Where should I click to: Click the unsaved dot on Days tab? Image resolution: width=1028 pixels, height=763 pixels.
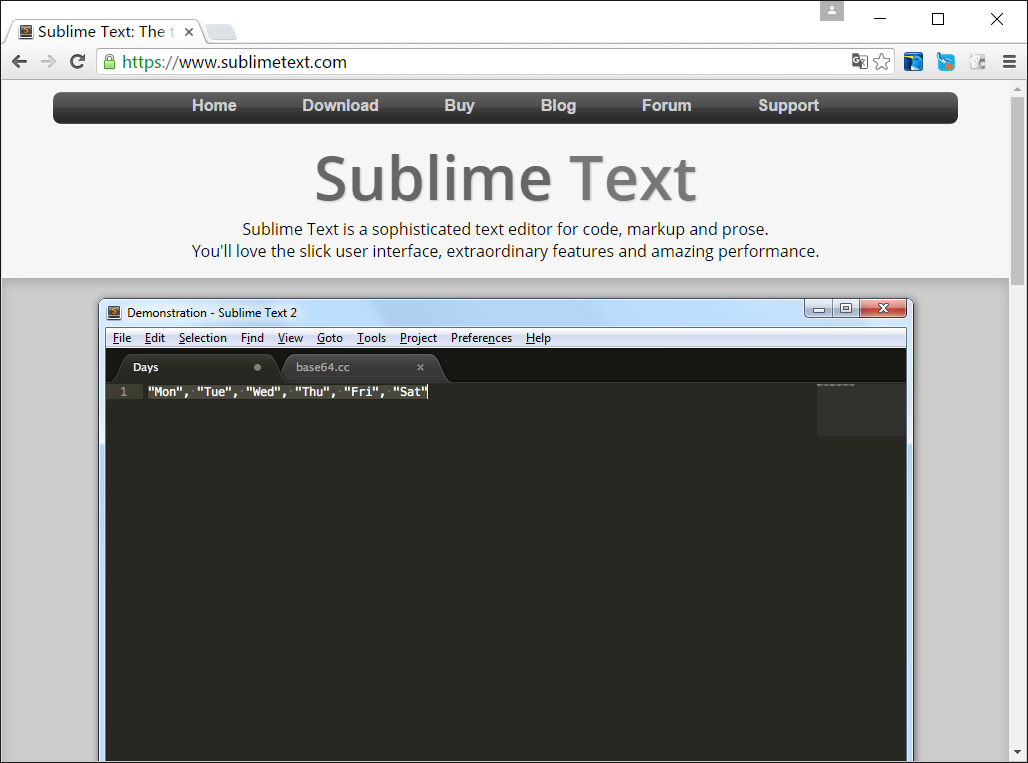pos(258,367)
